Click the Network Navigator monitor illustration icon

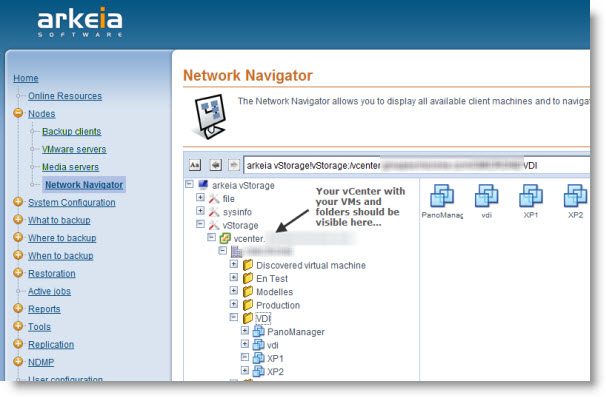tap(209, 117)
